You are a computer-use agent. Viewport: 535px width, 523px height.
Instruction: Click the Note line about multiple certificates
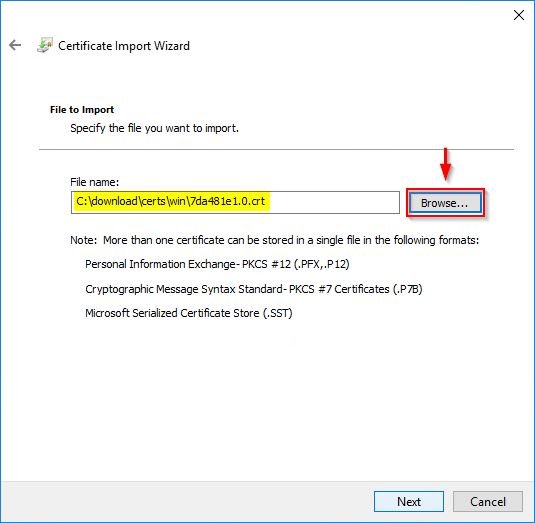275,240
